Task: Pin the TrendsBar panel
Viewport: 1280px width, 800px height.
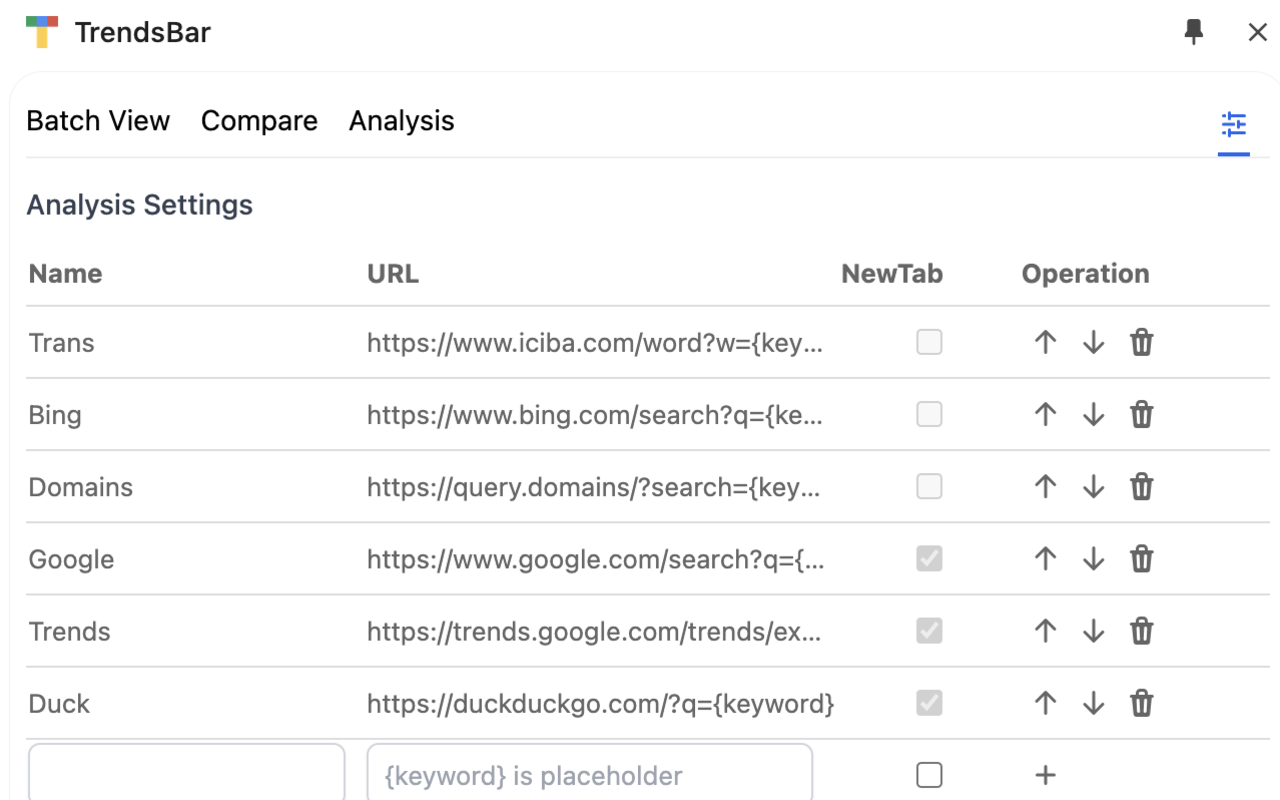Action: pos(1193,32)
